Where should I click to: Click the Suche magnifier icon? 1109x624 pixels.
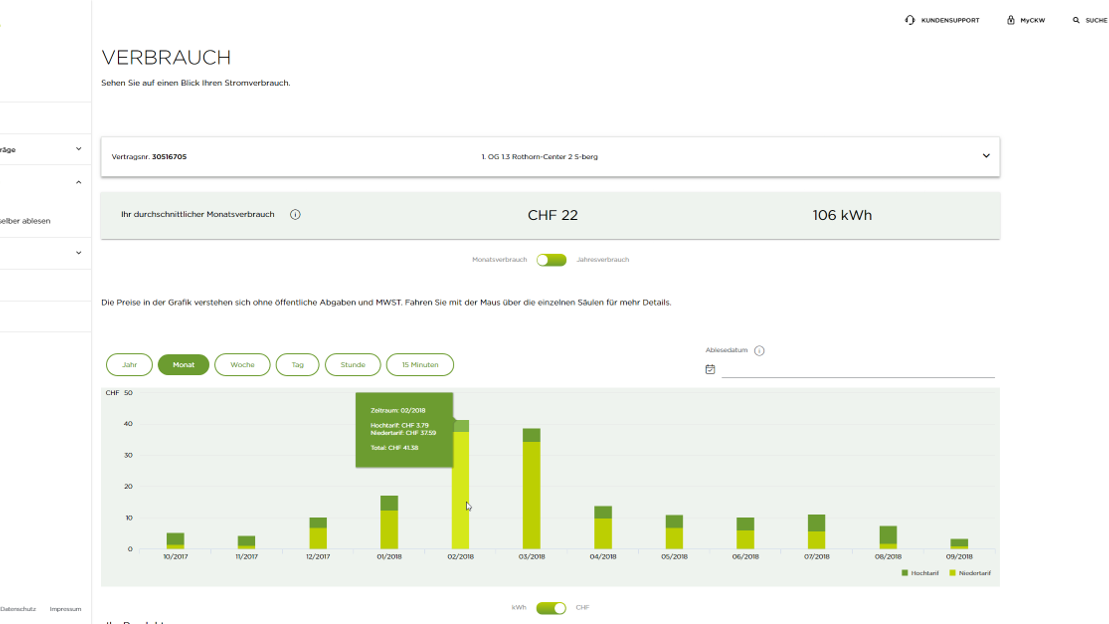coord(1076,20)
